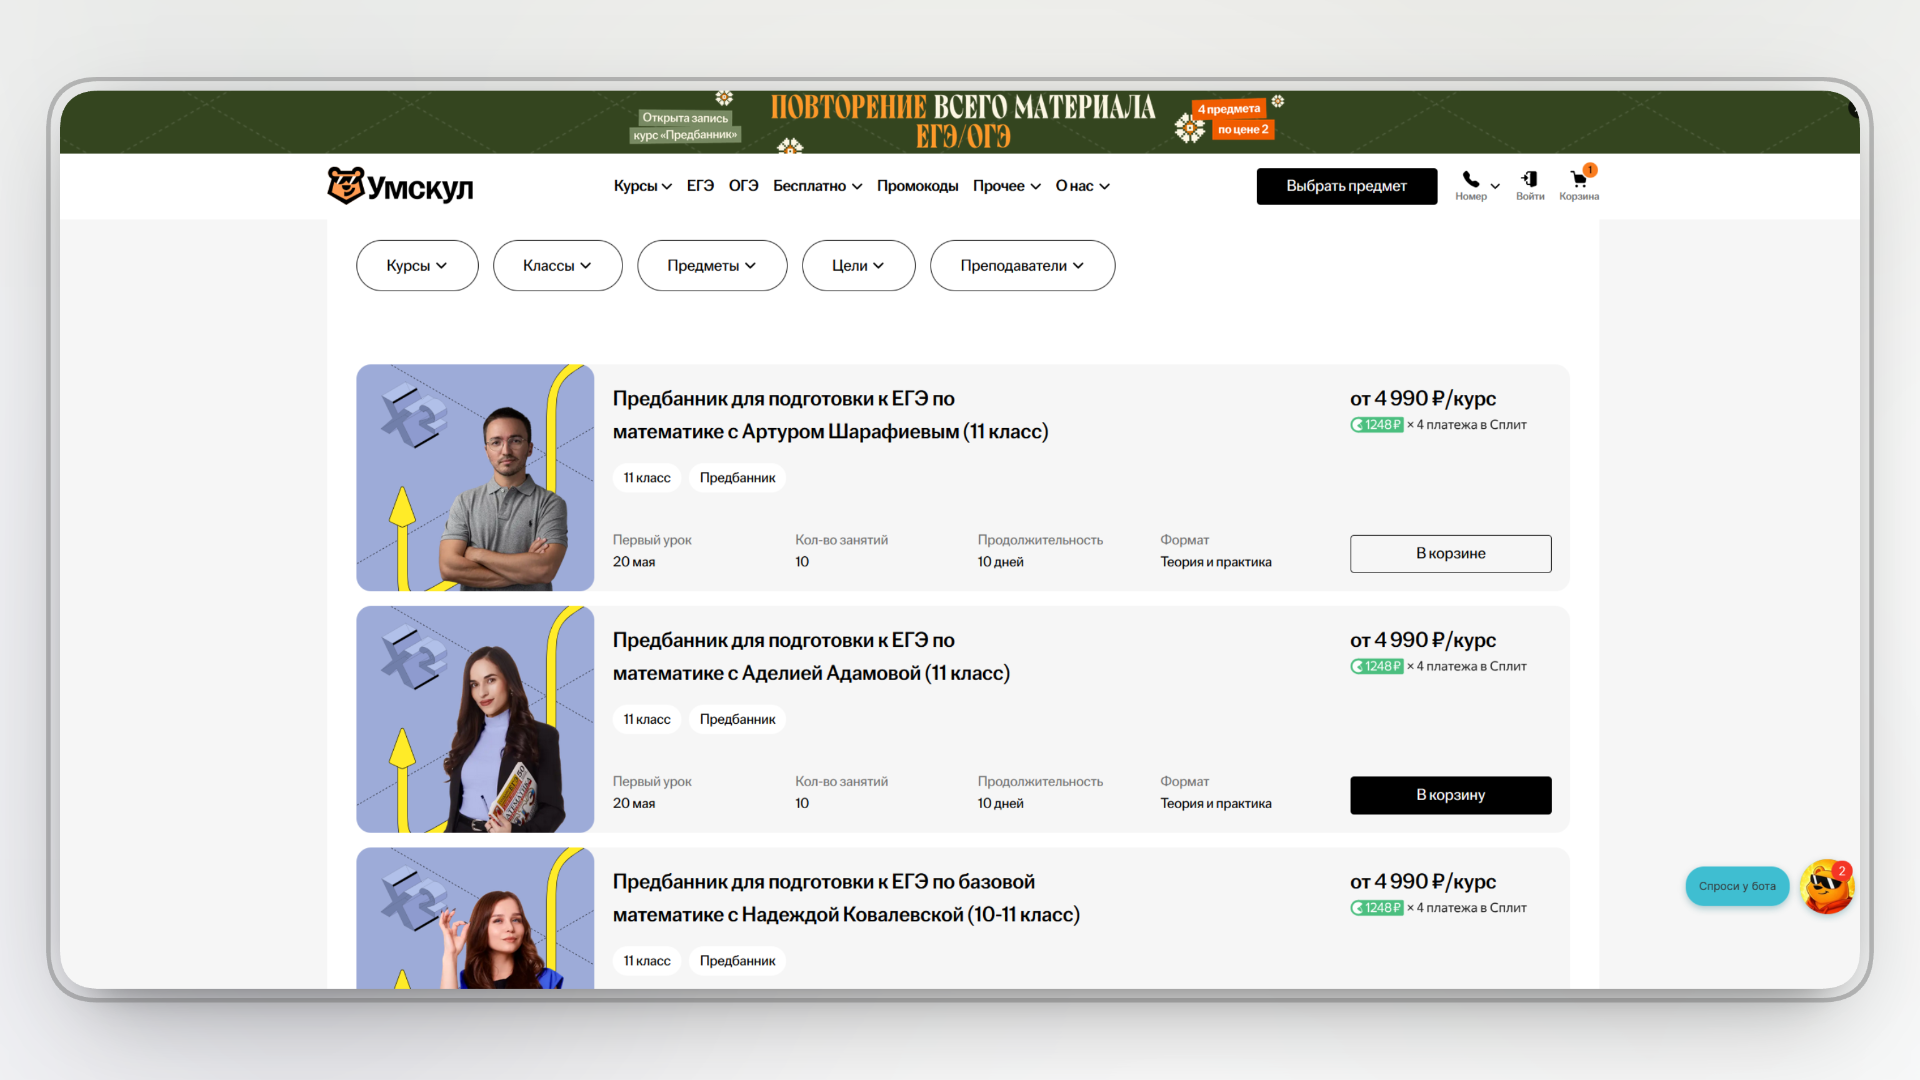Open the Повторение всего материала banner
This screenshot has width=1920, height=1080.
pyautogui.click(x=962, y=121)
